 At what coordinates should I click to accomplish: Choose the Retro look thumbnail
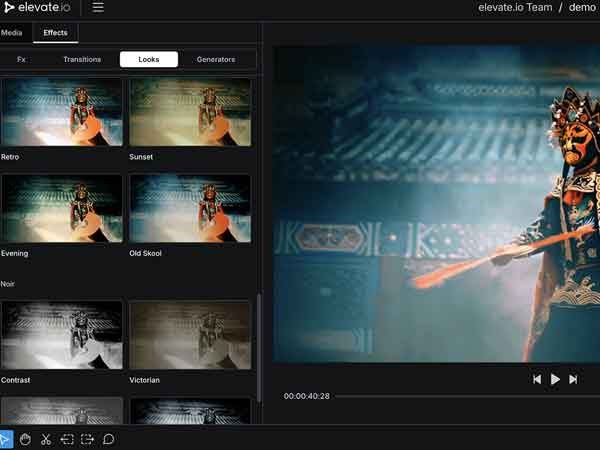(61, 112)
